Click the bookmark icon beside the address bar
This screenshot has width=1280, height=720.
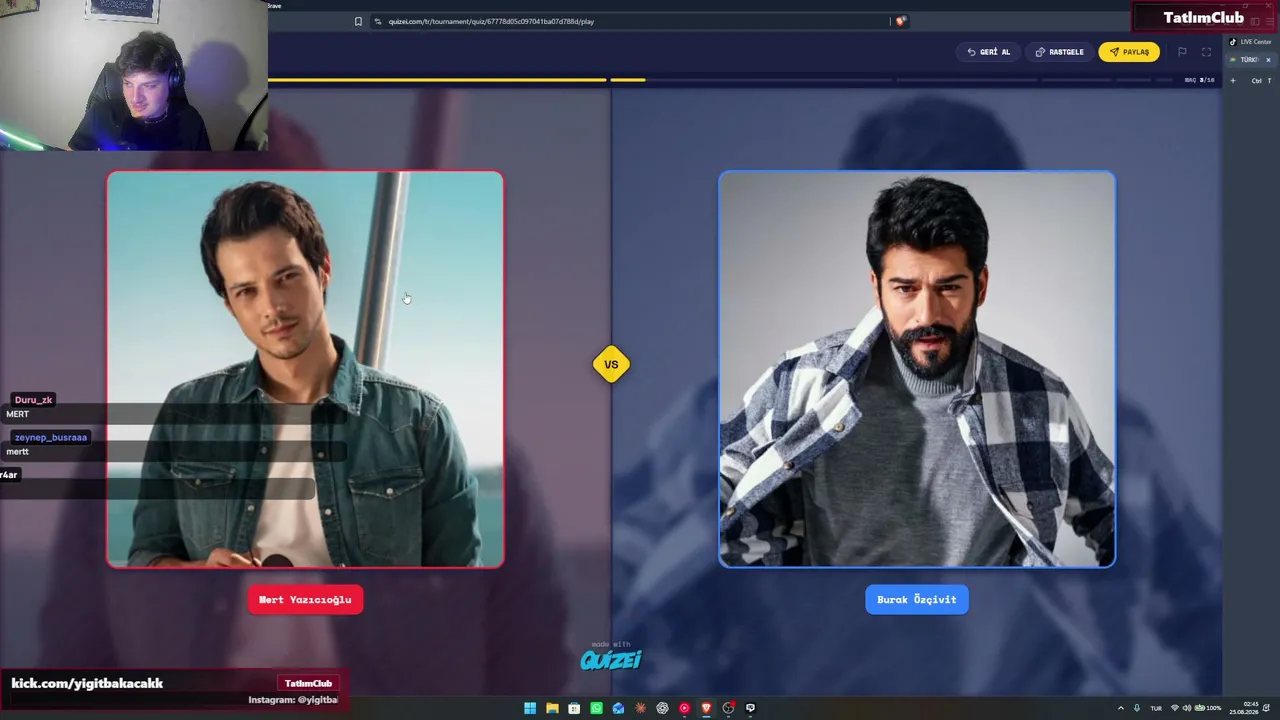(358, 21)
